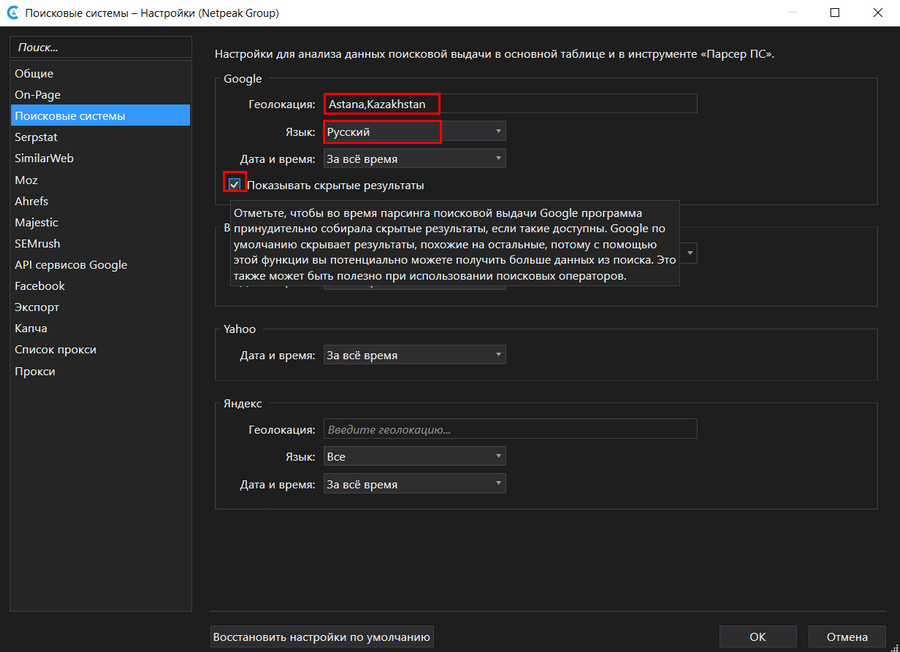This screenshot has width=900, height=652.
Task: Open the Moz settings section
Action: [100, 180]
